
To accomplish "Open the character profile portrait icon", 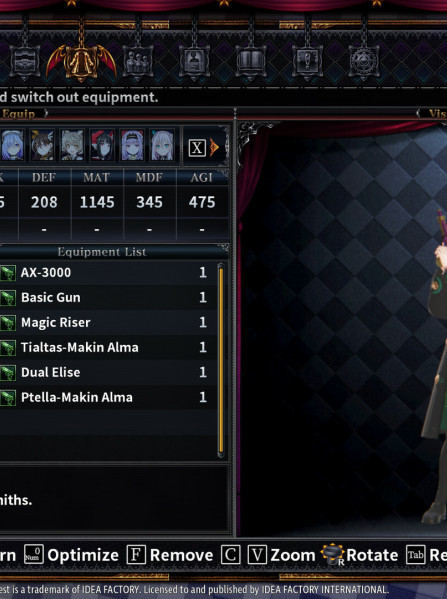I will coord(194,62).
